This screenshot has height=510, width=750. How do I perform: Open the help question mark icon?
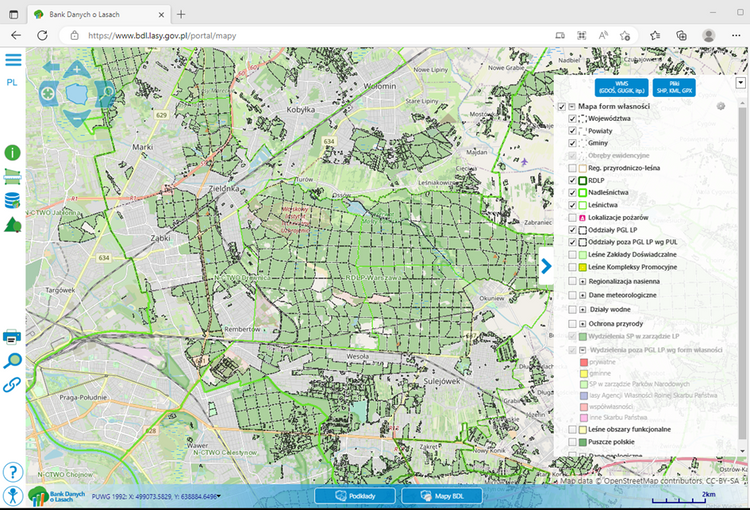pyautogui.click(x=13, y=472)
